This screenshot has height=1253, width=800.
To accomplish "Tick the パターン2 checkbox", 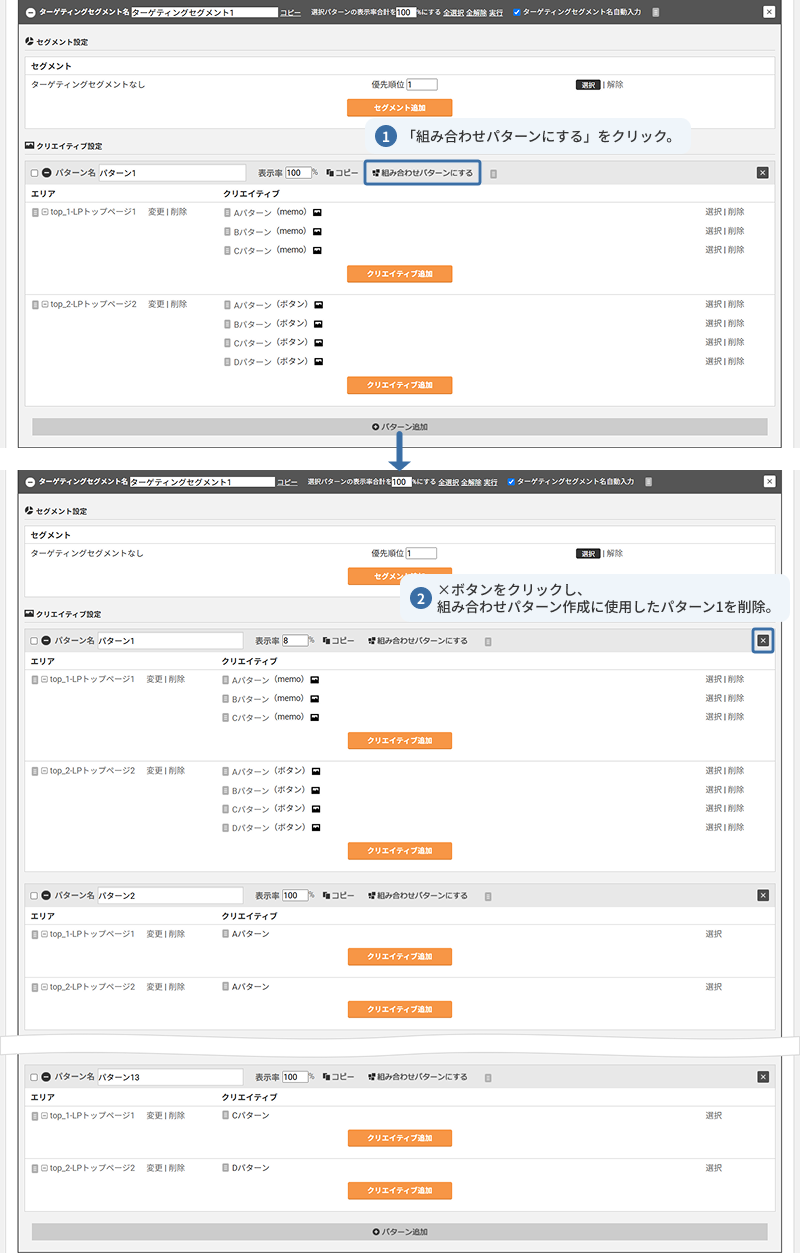I will coord(34,896).
